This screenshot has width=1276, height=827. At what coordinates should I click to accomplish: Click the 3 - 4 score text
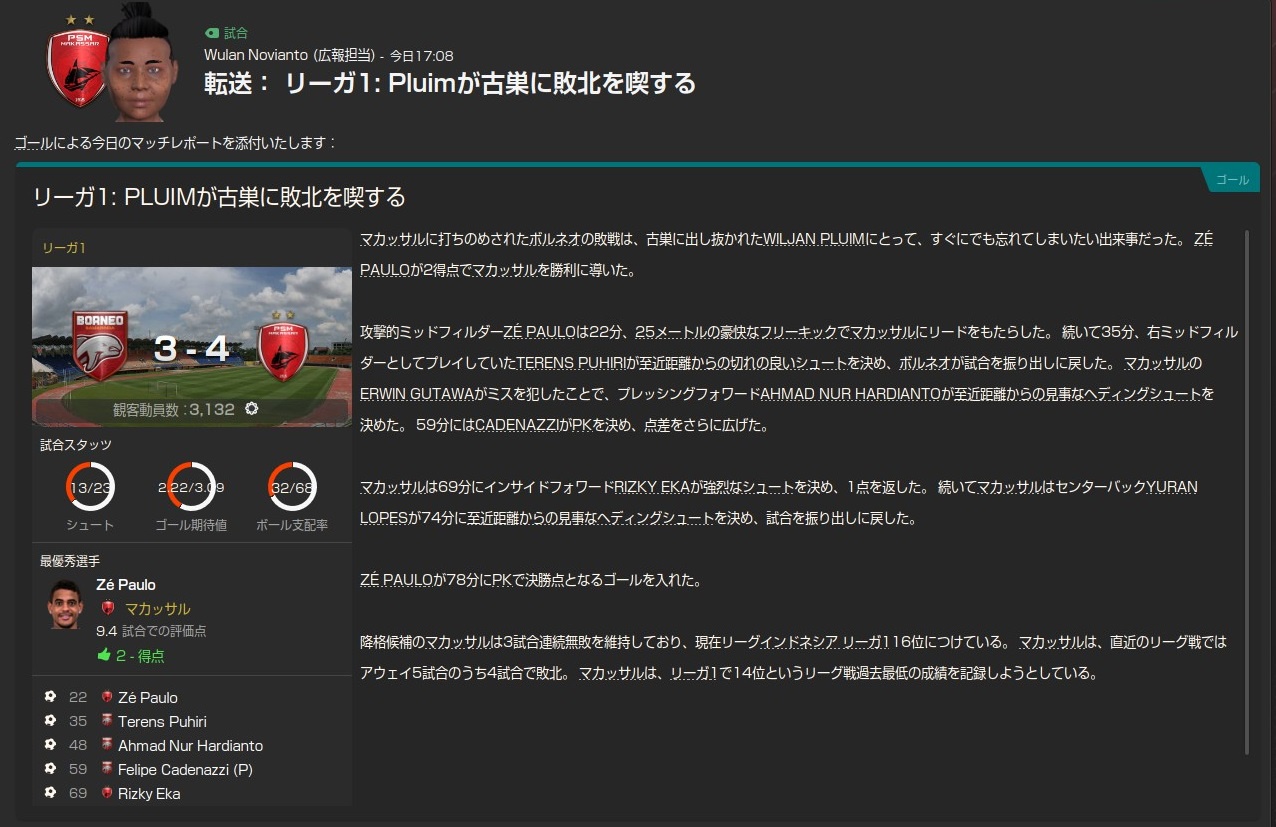pos(191,348)
